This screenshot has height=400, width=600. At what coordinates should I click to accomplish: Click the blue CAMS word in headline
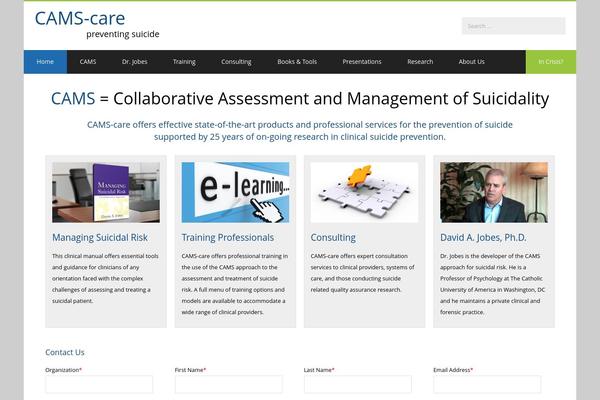(x=73, y=98)
